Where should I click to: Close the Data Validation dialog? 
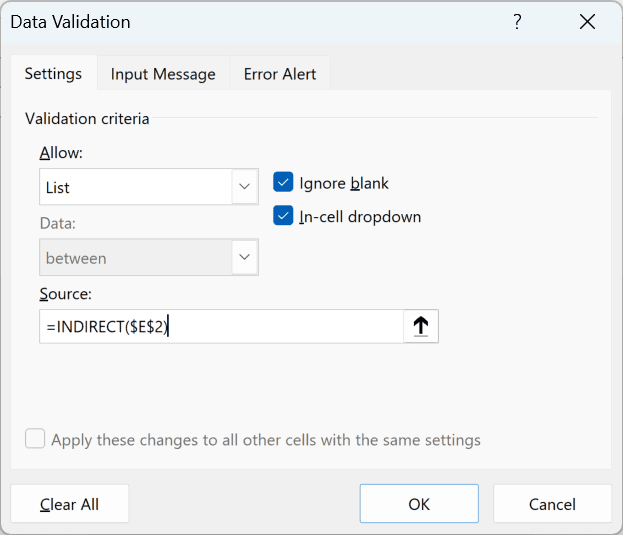click(587, 21)
